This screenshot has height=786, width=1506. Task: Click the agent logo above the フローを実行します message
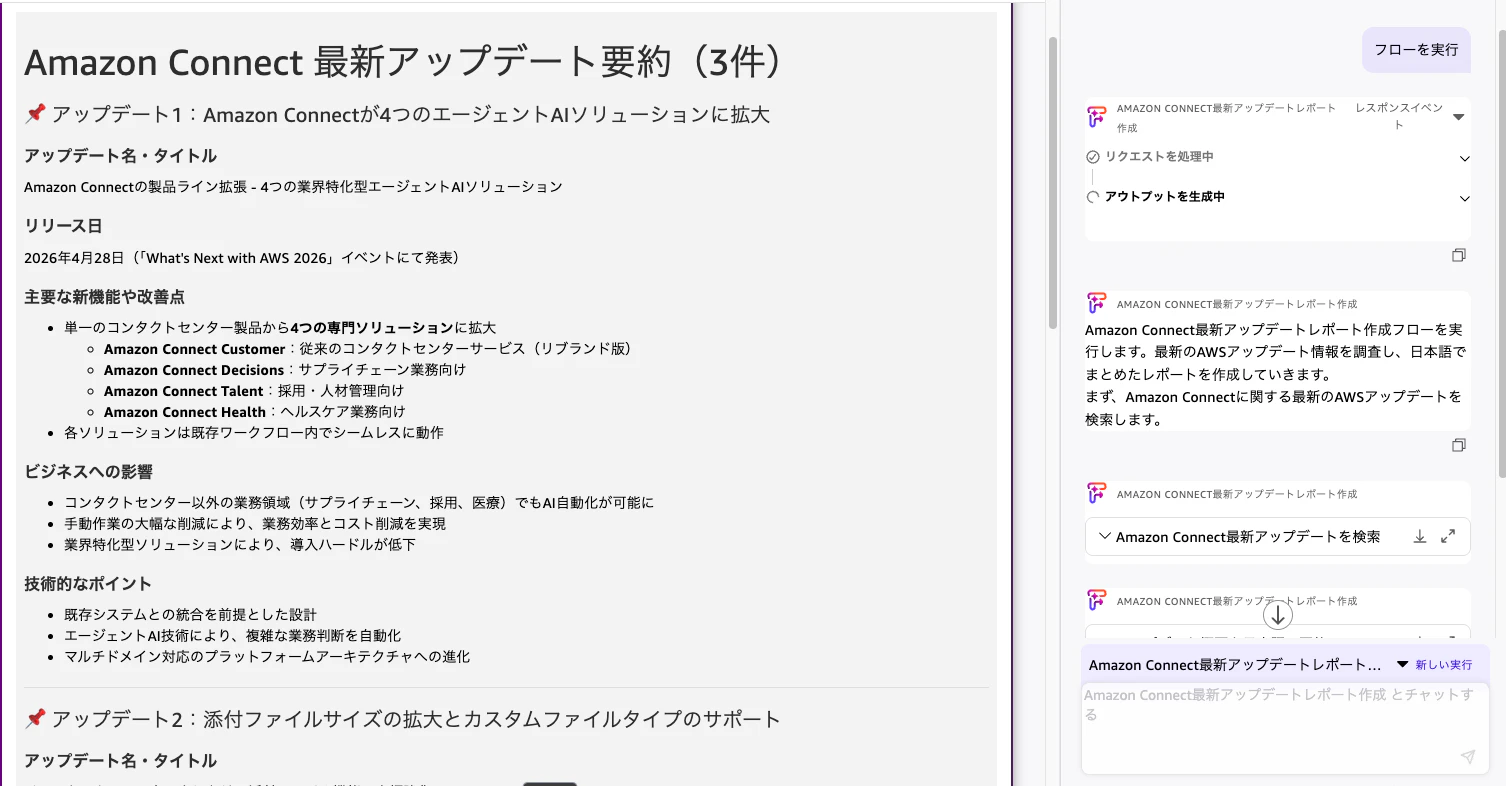[1097, 303]
